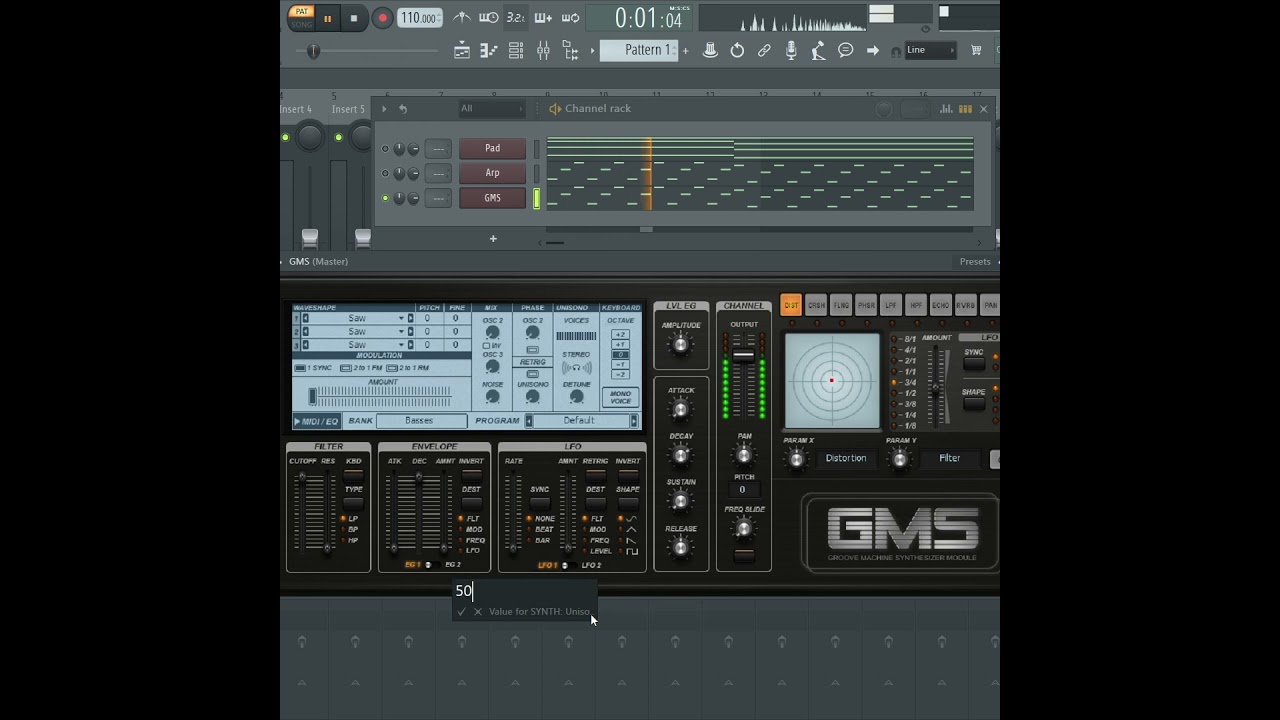Viewport: 1280px width, 720px height.
Task: Select the Pad channel button
Action: pos(492,148)
